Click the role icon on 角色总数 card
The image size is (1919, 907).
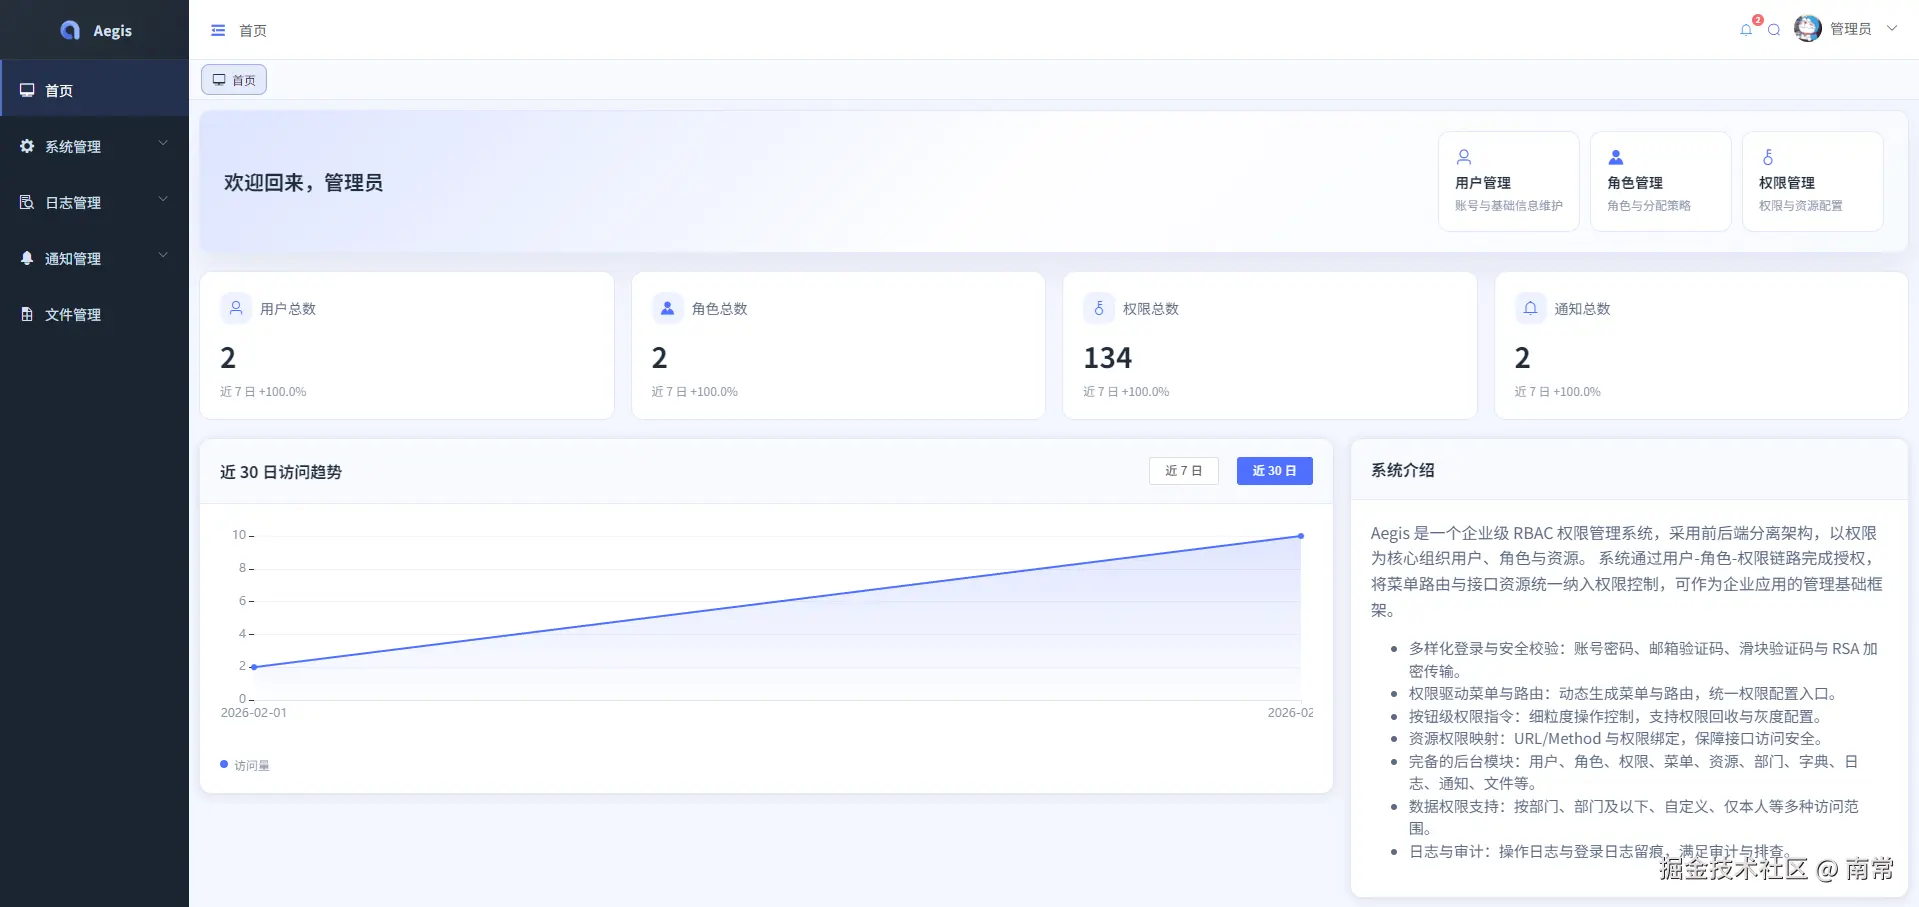tap(667, 308)
